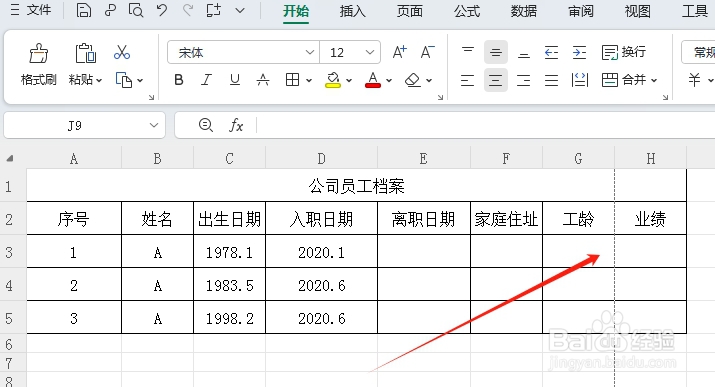Toggle strikethrough formatting
Screen dimensions: 715x387
(x=263, y=80)
